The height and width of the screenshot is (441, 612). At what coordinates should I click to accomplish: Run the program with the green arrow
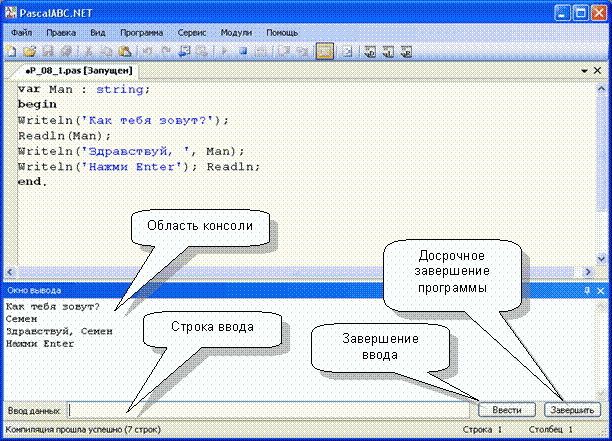click(x=224, y=51)
